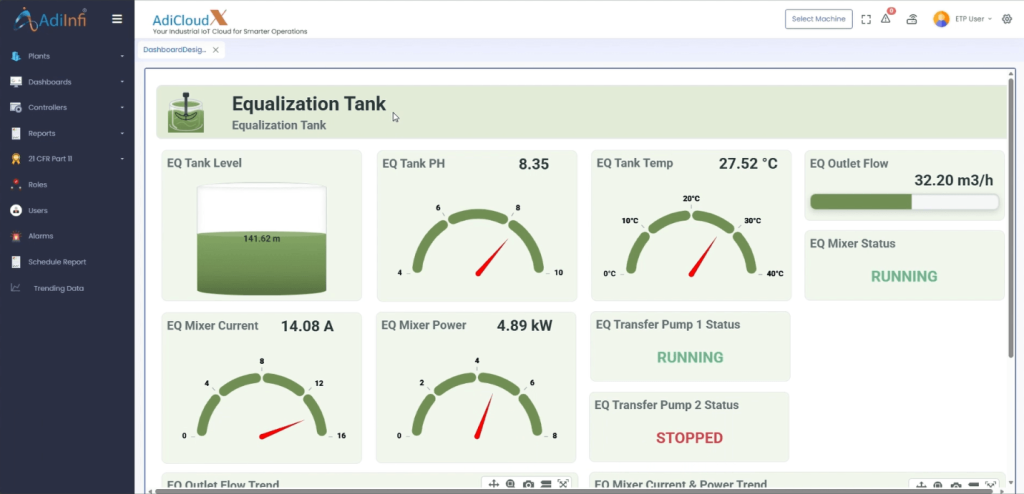Expand the Controllers menu arrow
1024x494 pixels.
(x=122, y=108)
